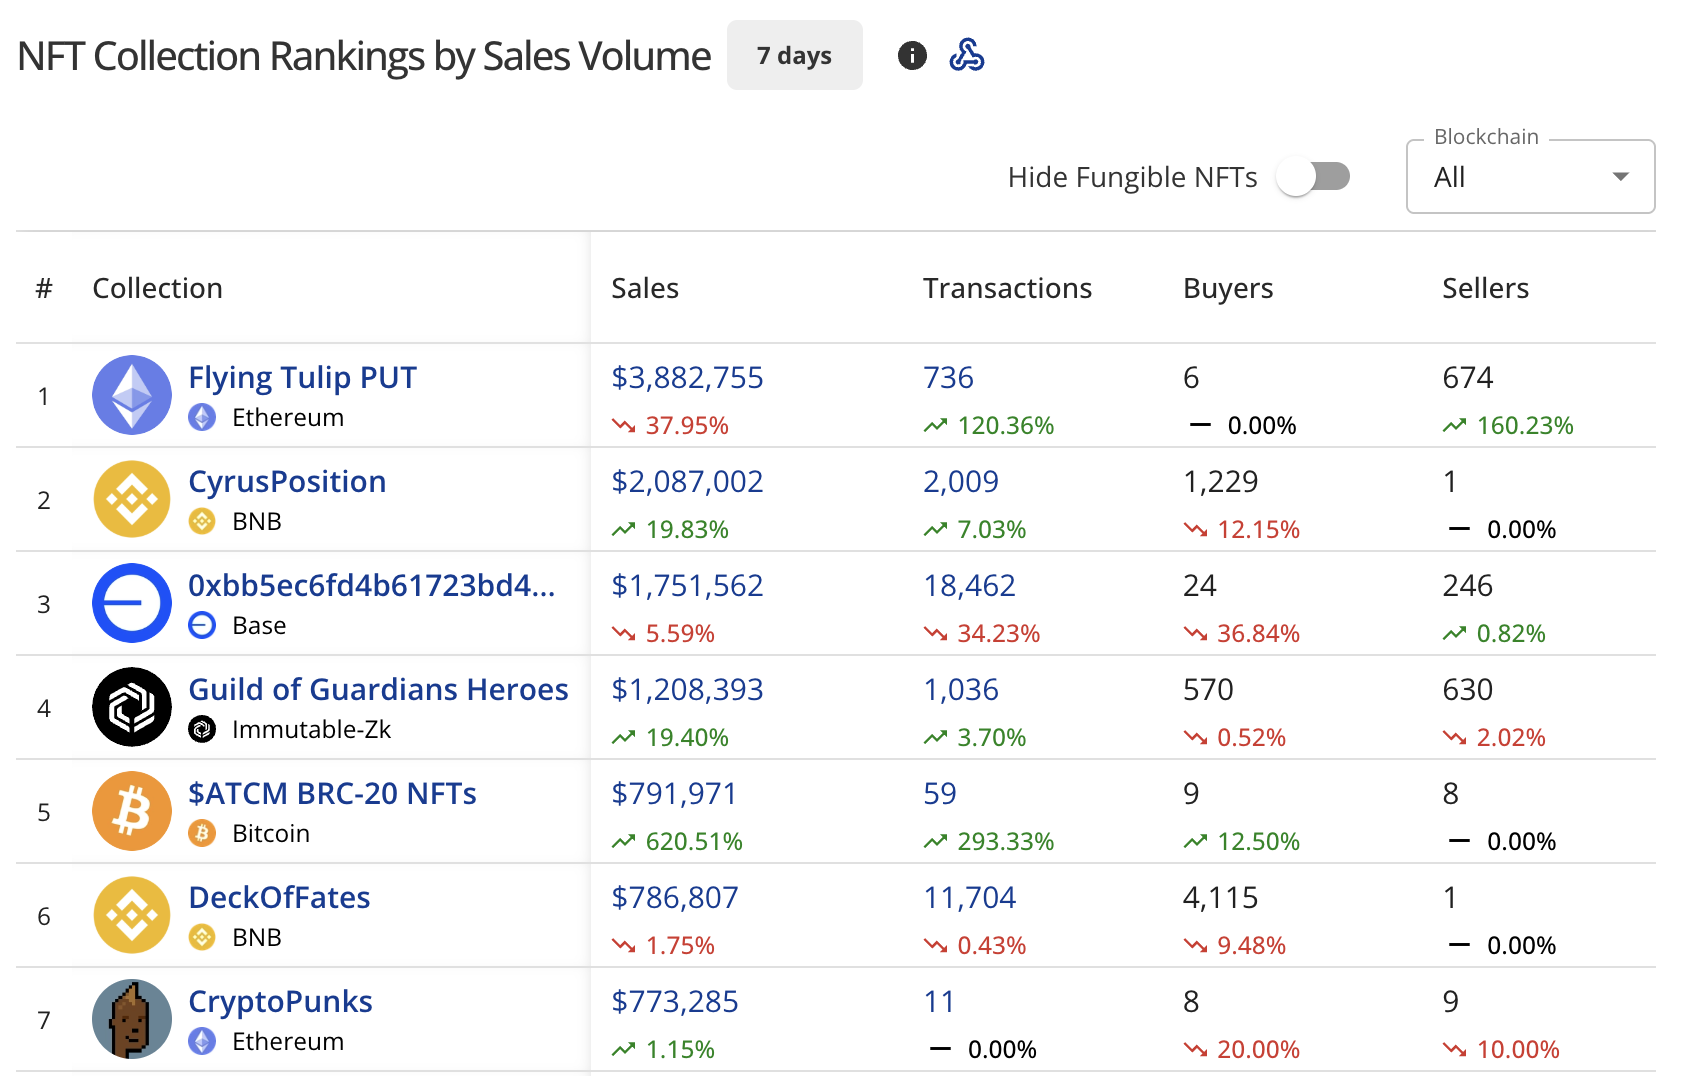Open the 7 days period selector
This screenshot has height=1076, width=1688.
(794, 55)
